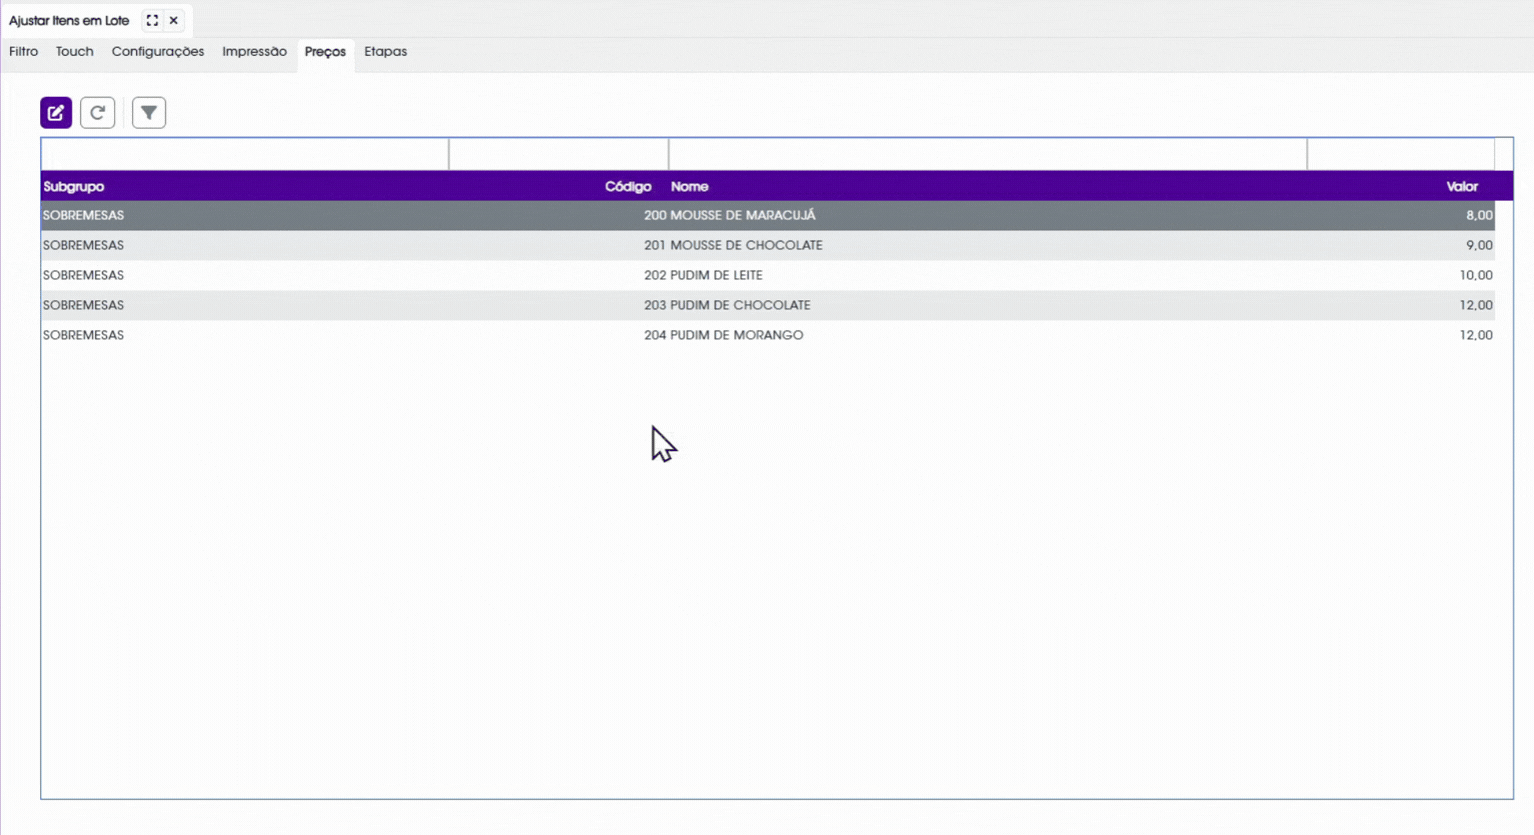Click the Subgrupo filter input field

click(x=245, y=154)
